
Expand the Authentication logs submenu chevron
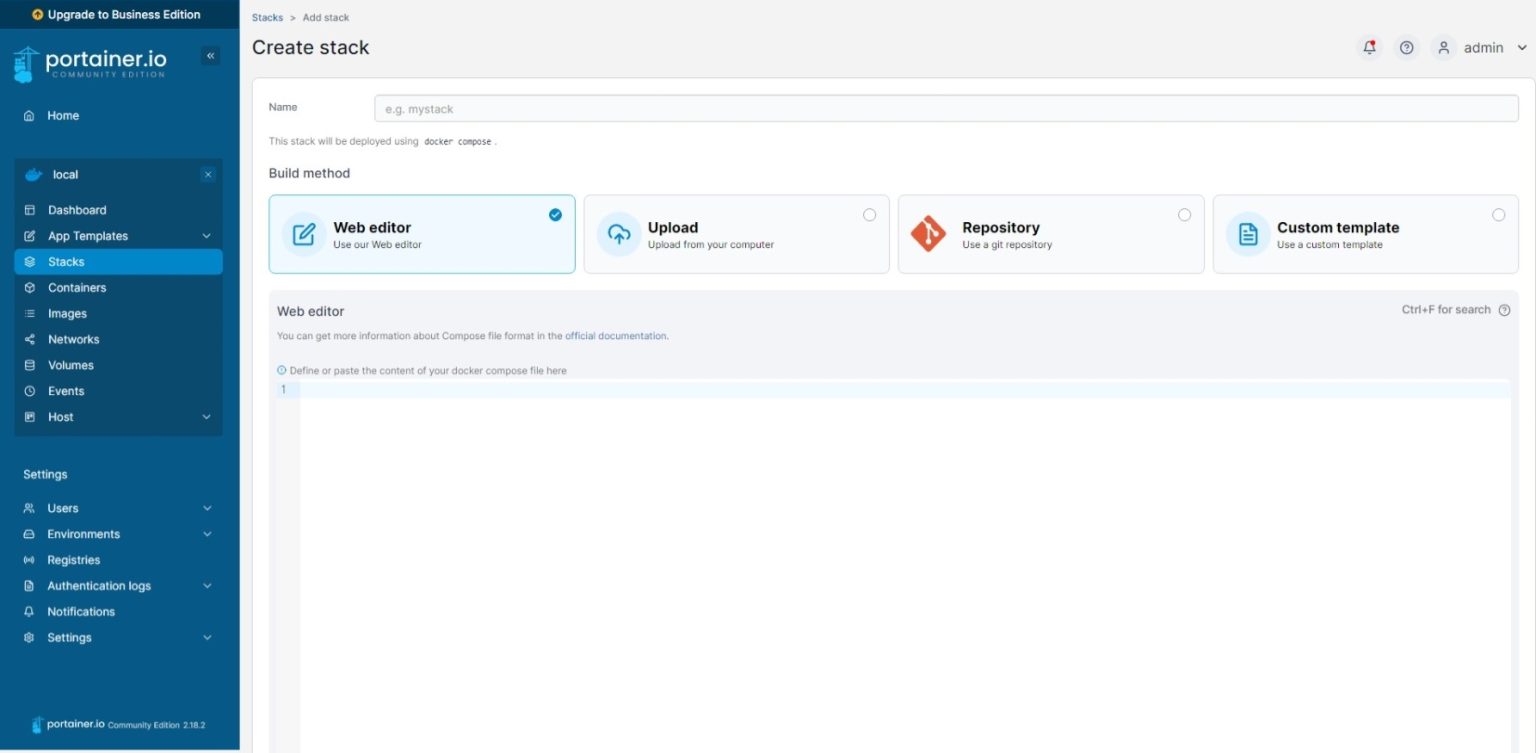[x=207, y=586]
